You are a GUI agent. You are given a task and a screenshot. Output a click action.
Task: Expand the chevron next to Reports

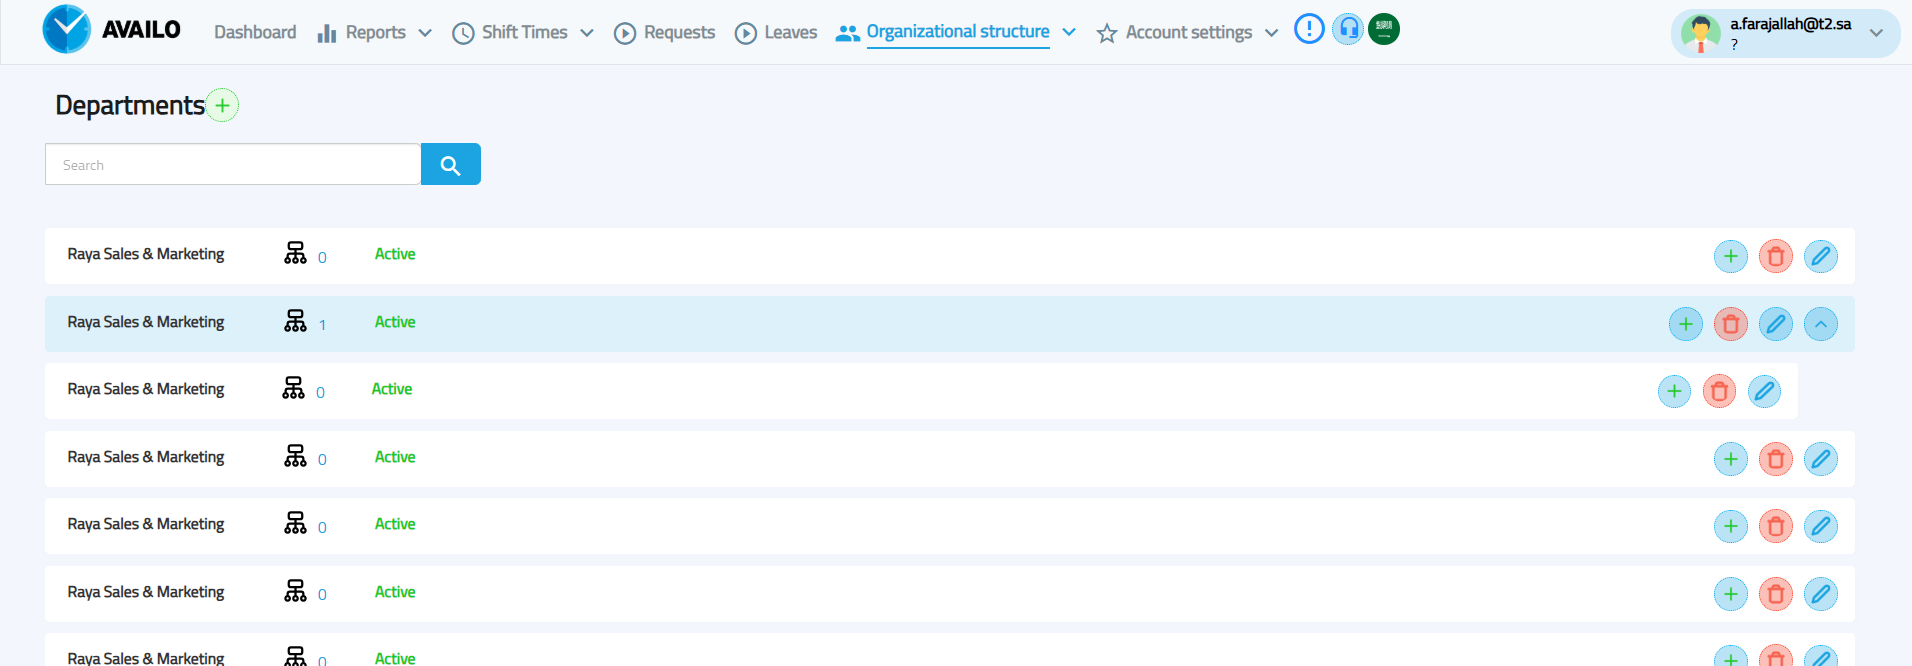(425, 33)
